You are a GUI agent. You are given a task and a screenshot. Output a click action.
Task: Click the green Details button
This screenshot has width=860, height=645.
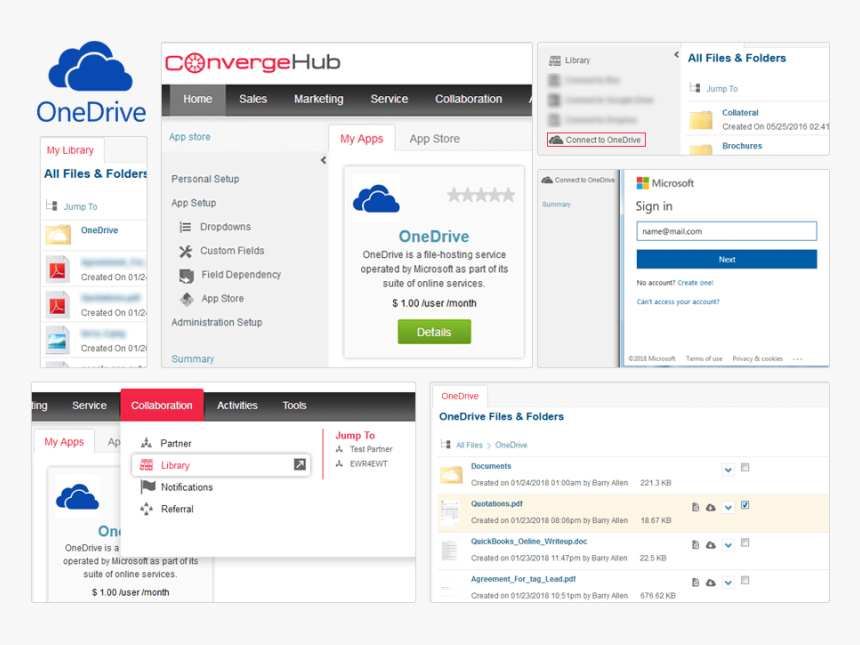coord(434,331)
